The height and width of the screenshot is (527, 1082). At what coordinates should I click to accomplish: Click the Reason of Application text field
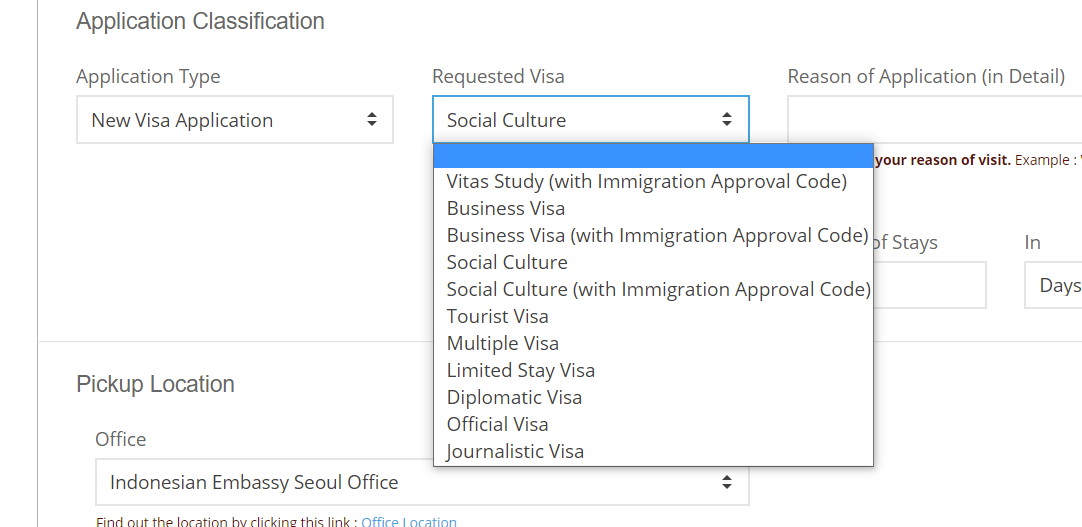pos(935,120)
